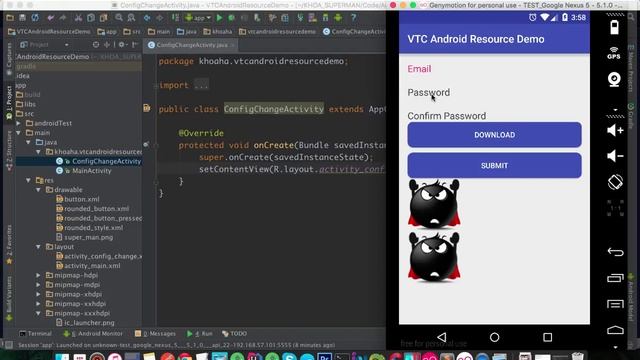Select super_man.png in tree
The height and width of the screenshot is (360, 640).
(x=89, y=237)
